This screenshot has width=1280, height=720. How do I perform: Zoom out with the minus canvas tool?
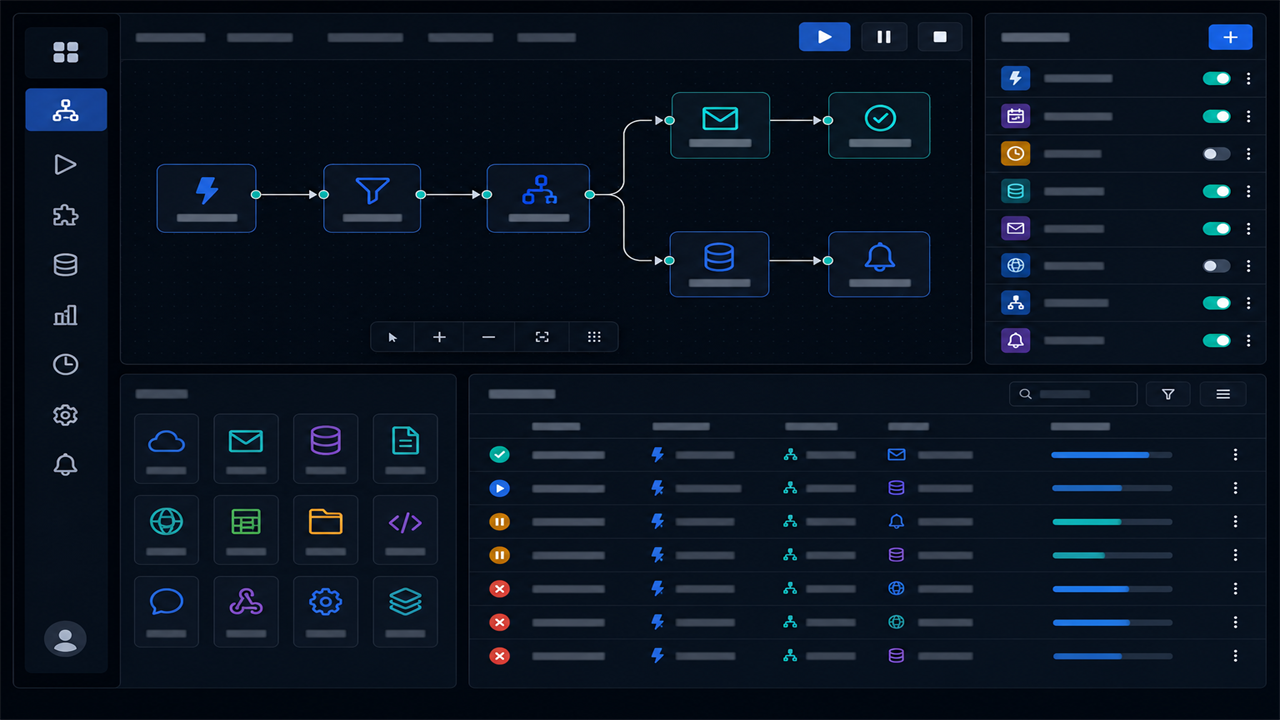pyautogui.click(x=488, y=337)
